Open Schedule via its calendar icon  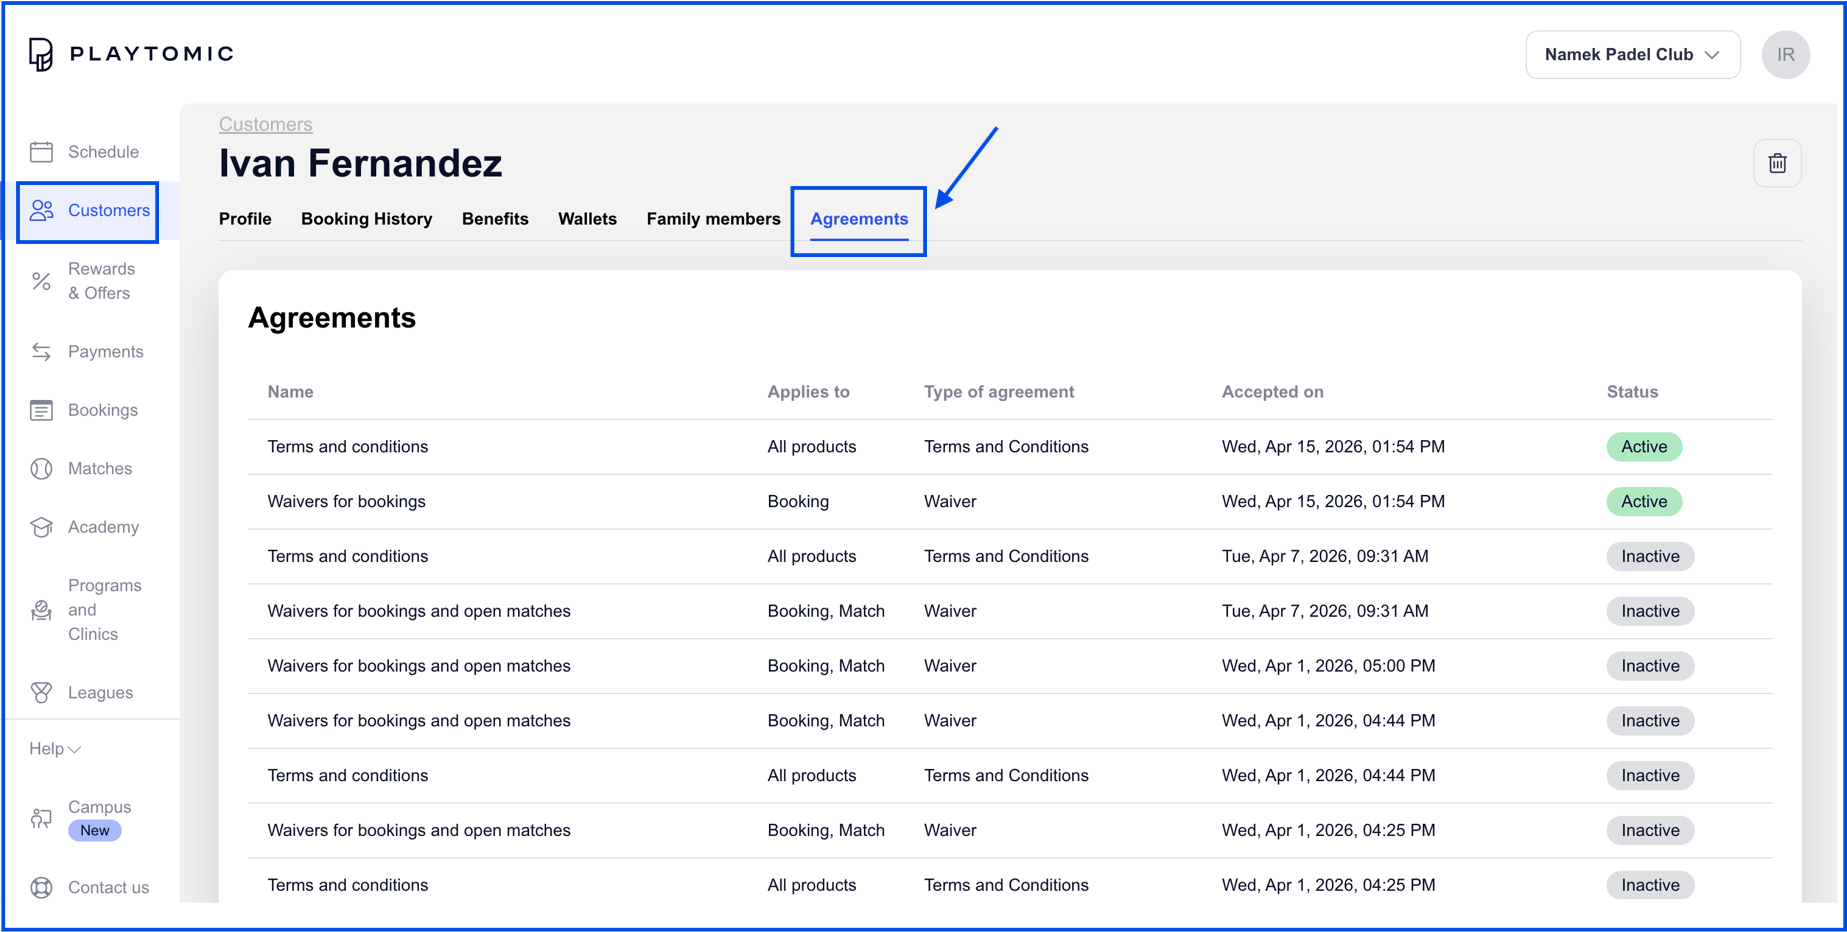click(41, 152)
